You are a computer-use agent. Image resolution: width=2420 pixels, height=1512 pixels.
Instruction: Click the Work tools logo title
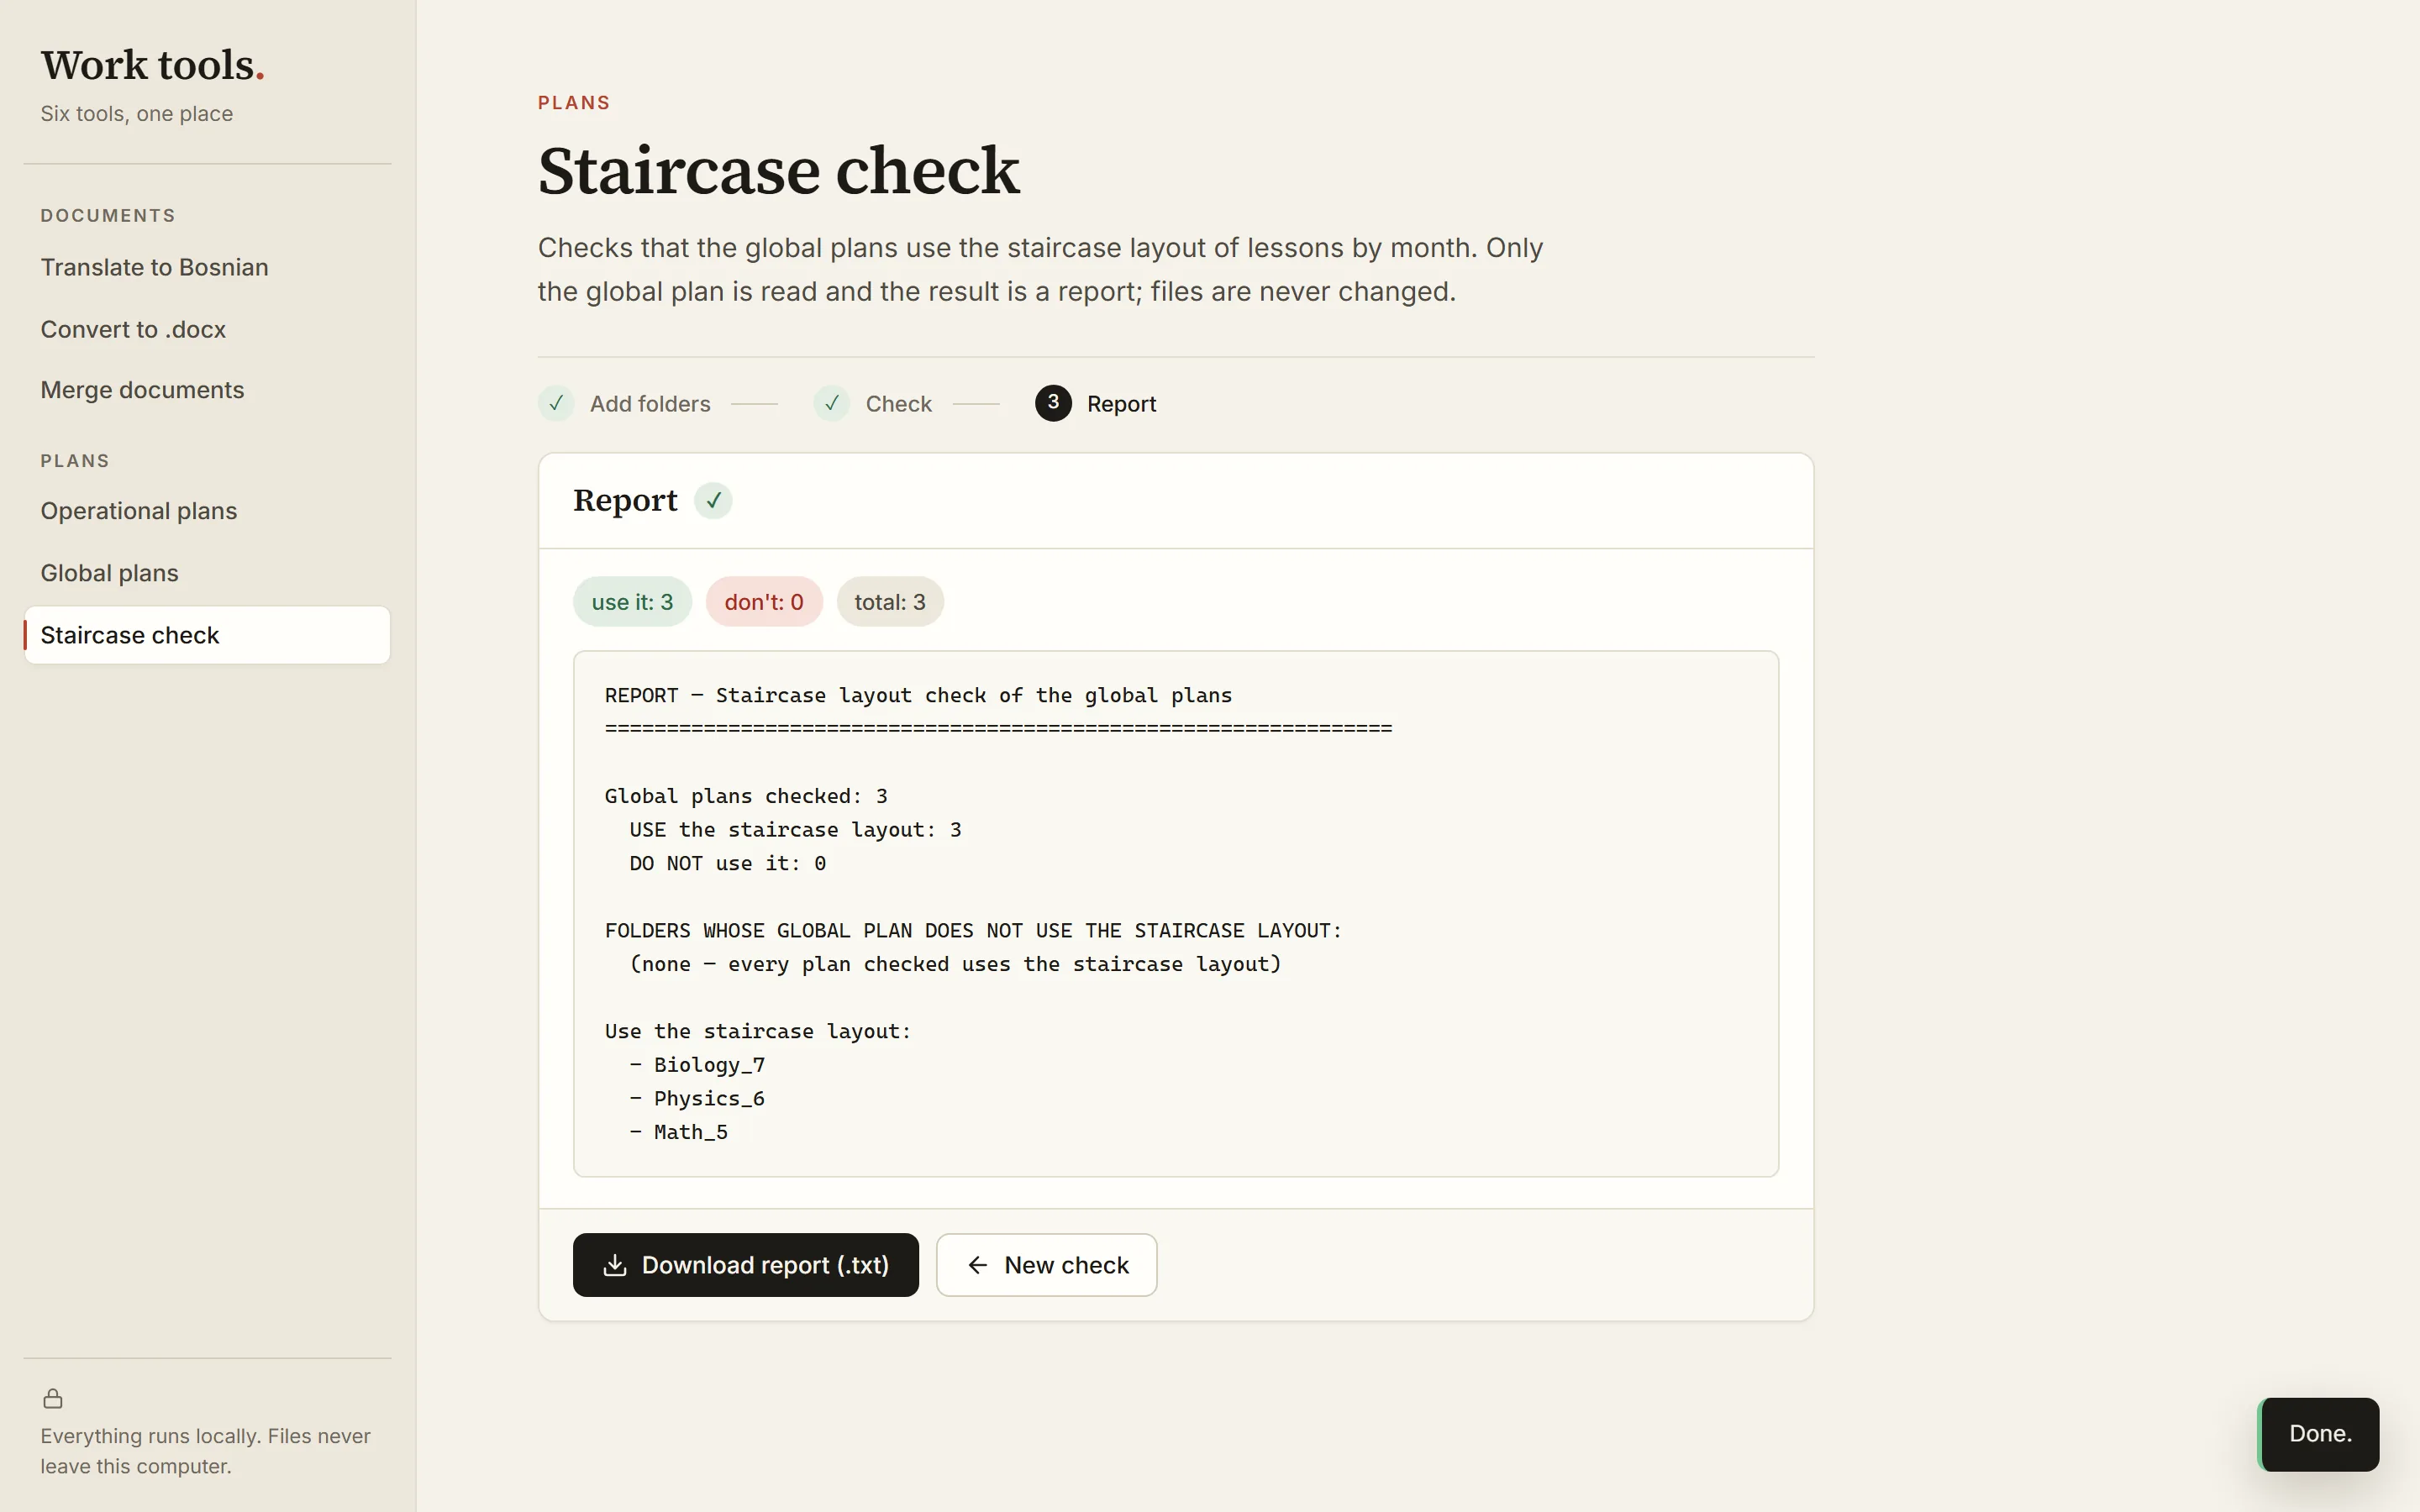pyautogui.click(x=152, y=65)
